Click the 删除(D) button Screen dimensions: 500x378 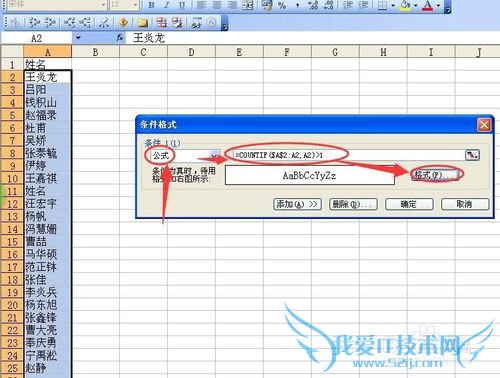353,204
